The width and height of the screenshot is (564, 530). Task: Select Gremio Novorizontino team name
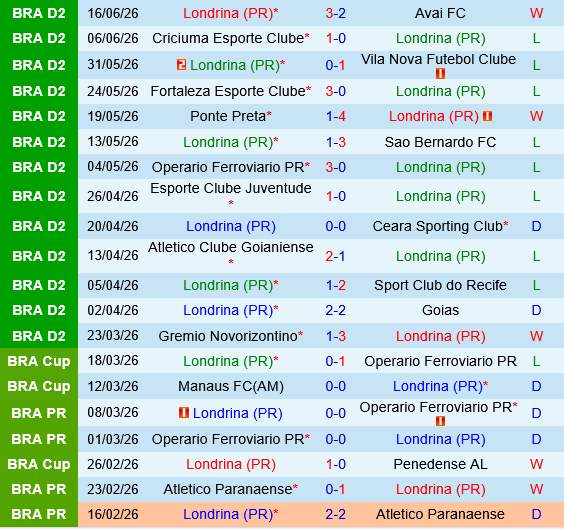point(228,336)
